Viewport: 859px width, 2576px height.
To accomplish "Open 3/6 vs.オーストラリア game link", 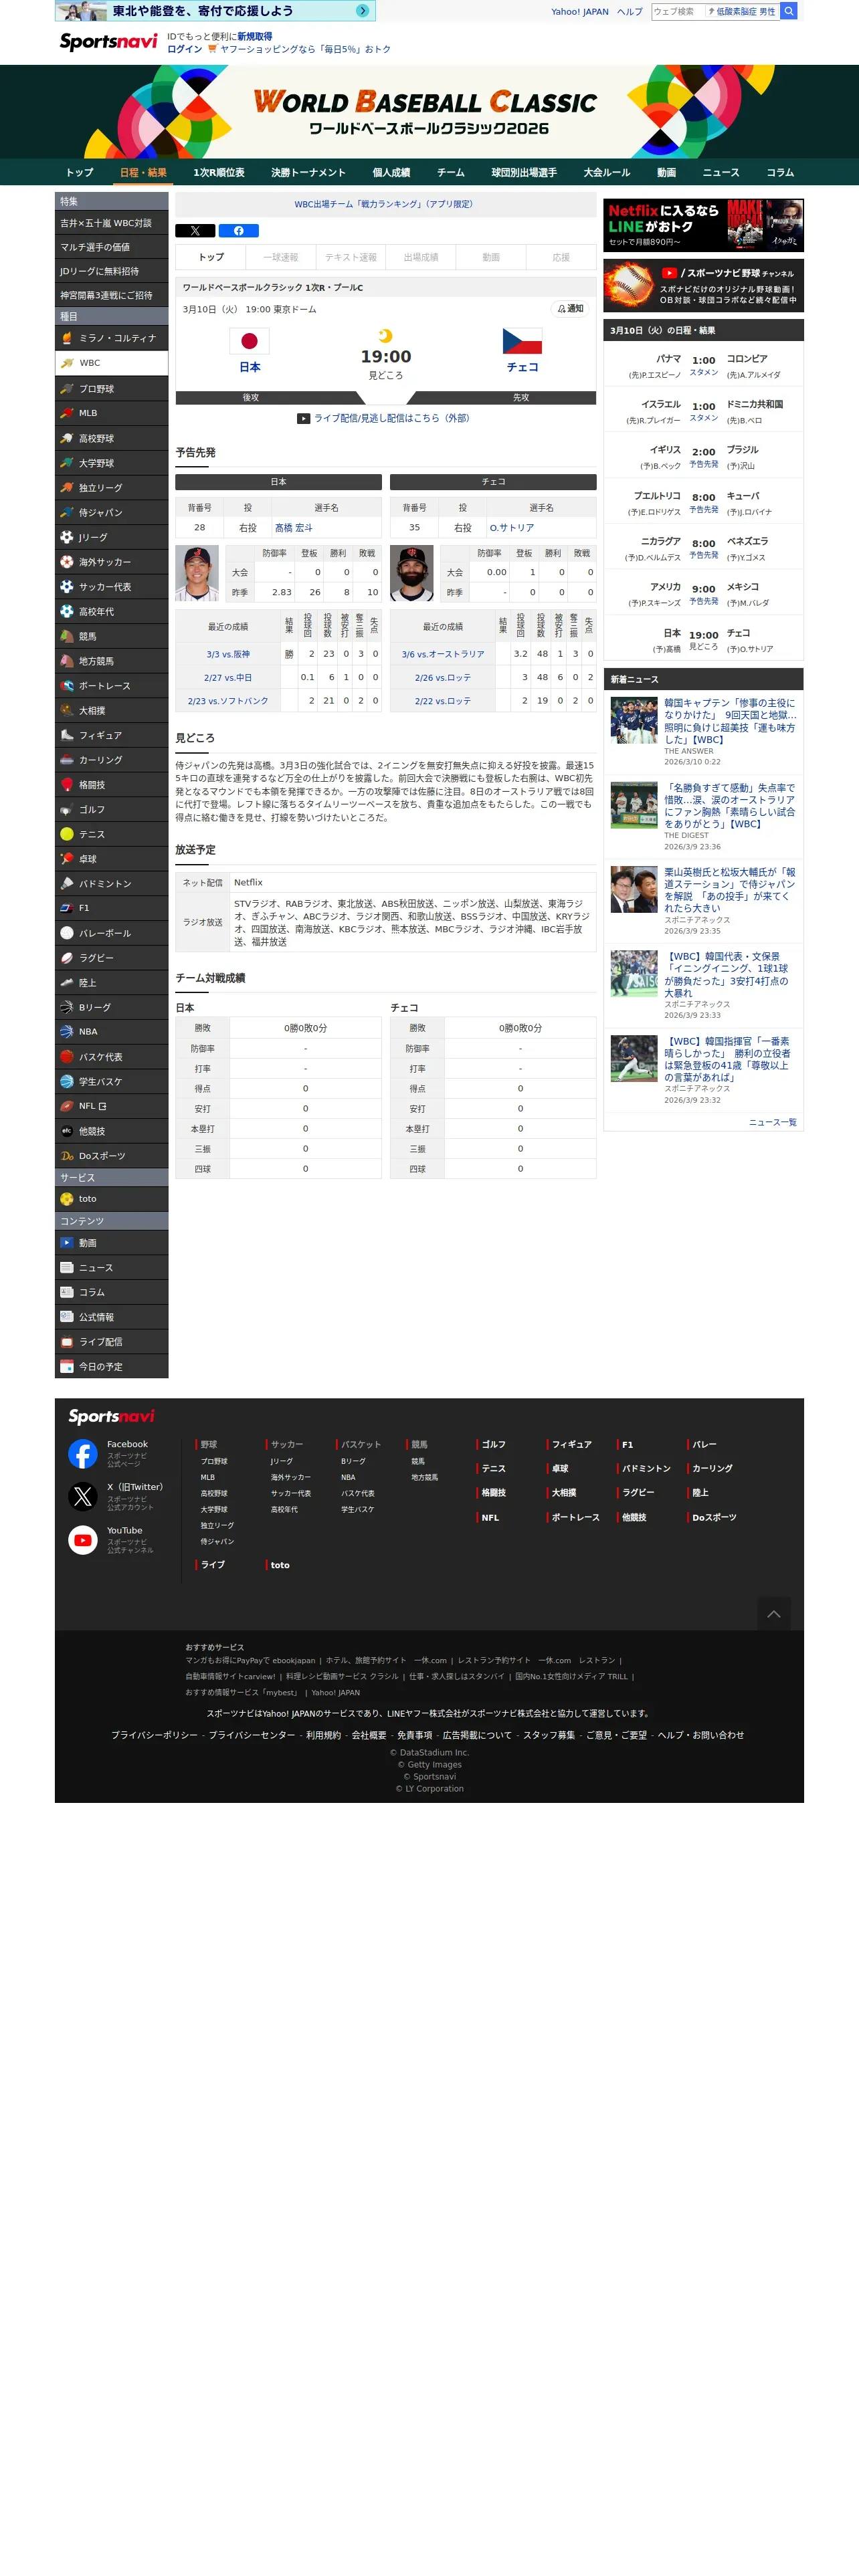I will coord(443,654).
